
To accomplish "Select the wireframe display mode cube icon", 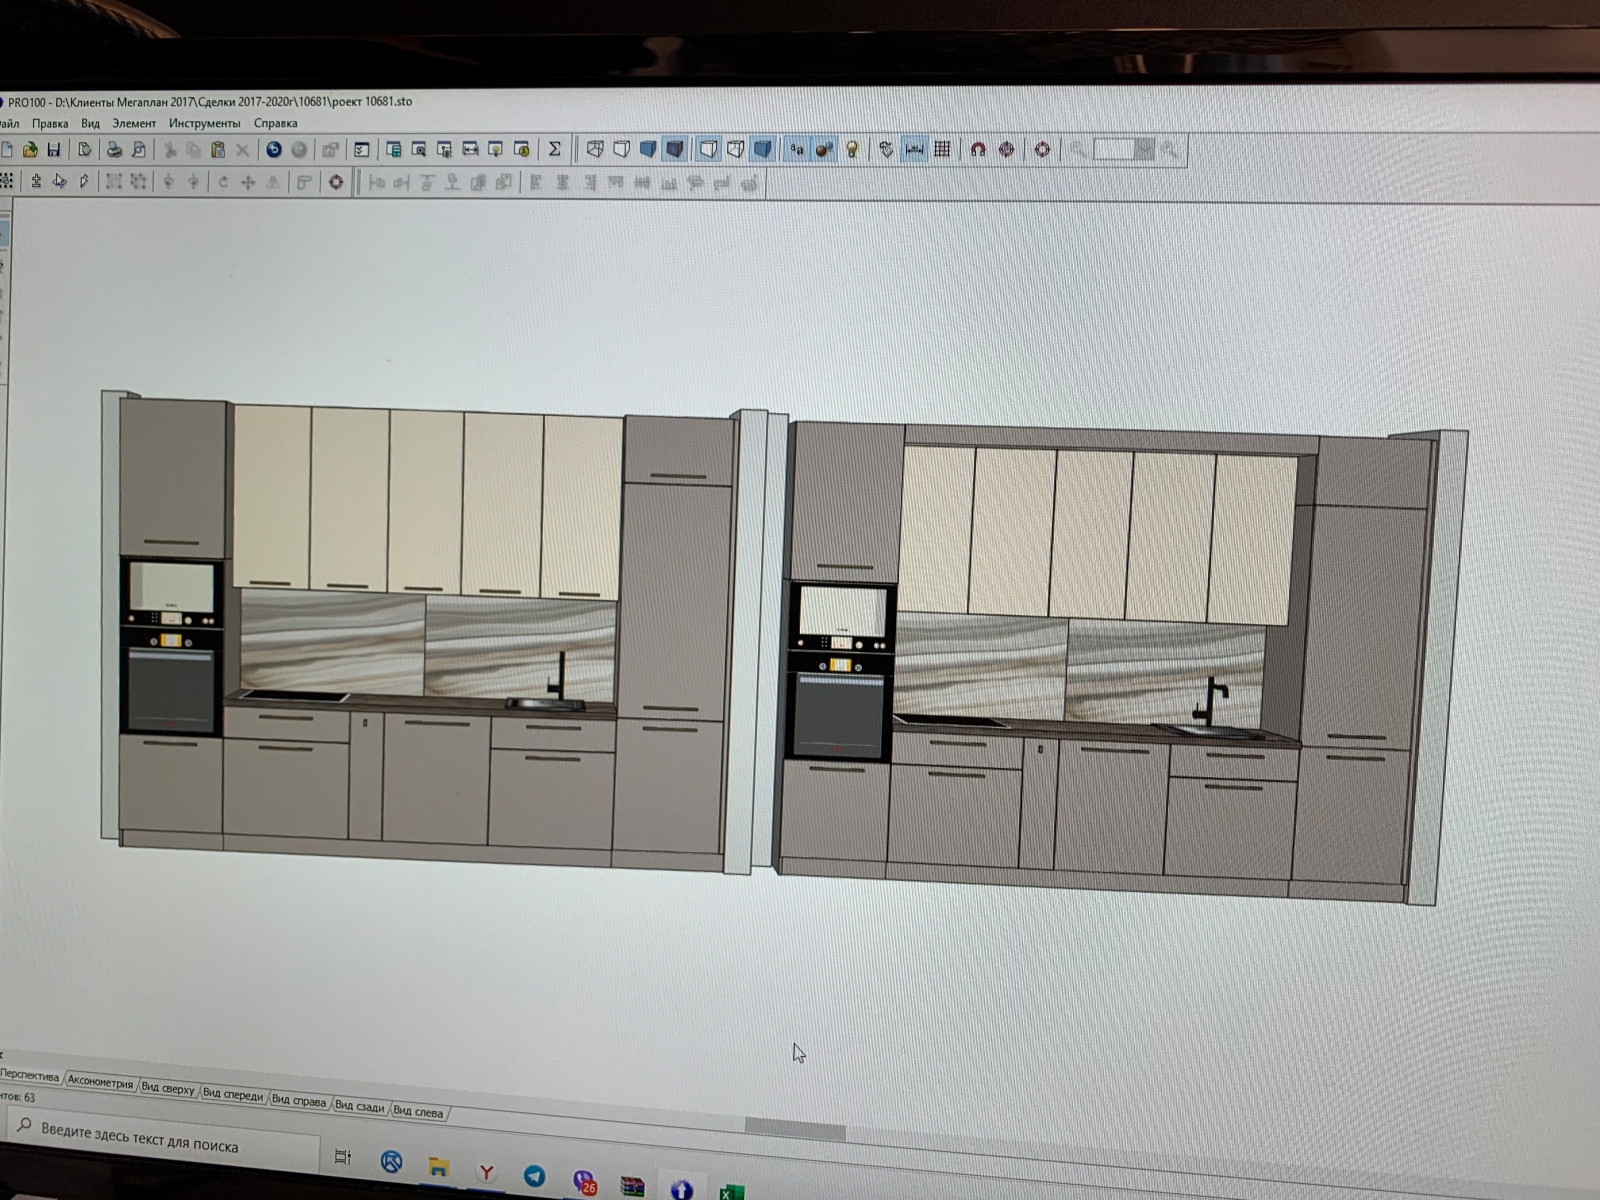I will (x=595, y=149).
